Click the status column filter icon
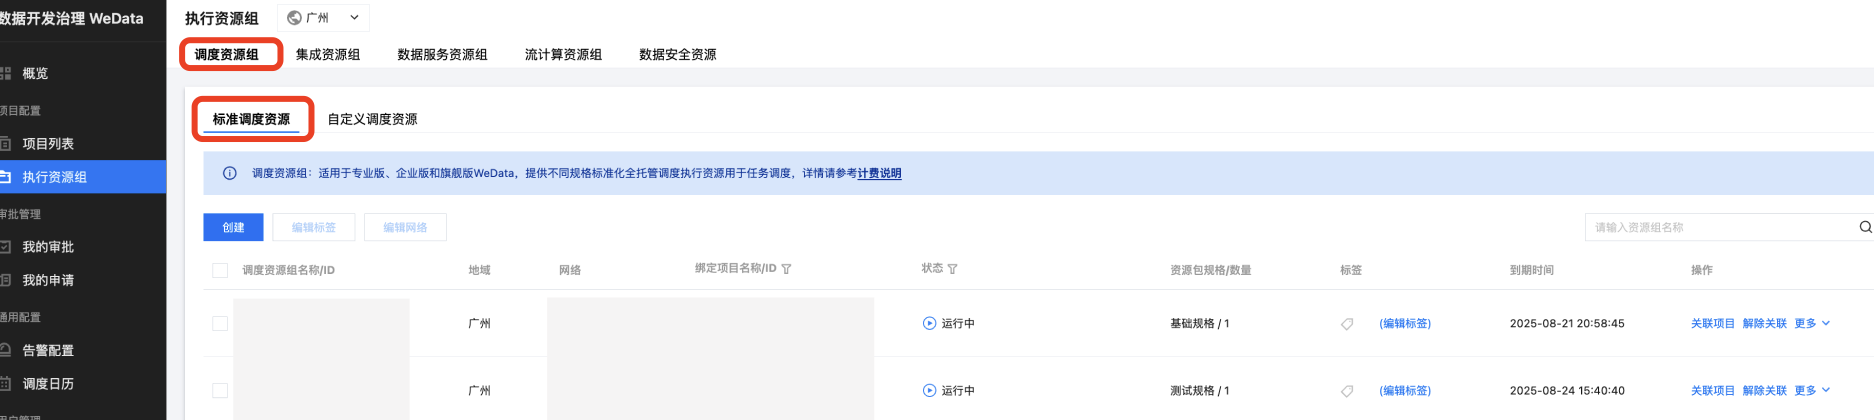Viewport: 1874px width, 420px height. (x=952, y=269)
